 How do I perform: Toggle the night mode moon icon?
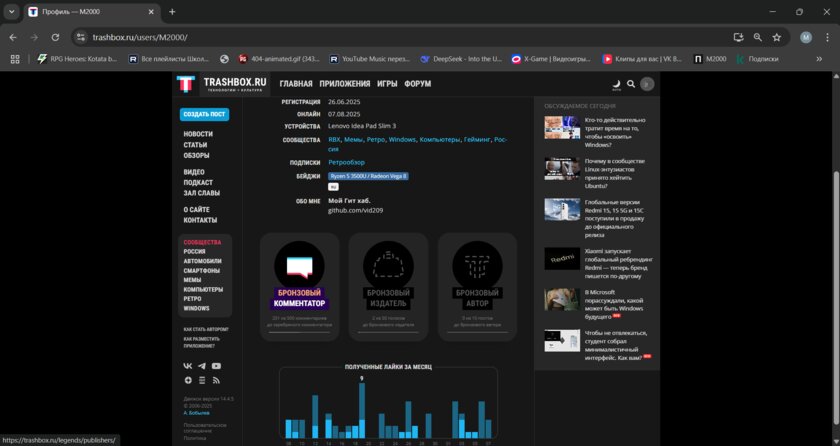(x=616, y=84)
